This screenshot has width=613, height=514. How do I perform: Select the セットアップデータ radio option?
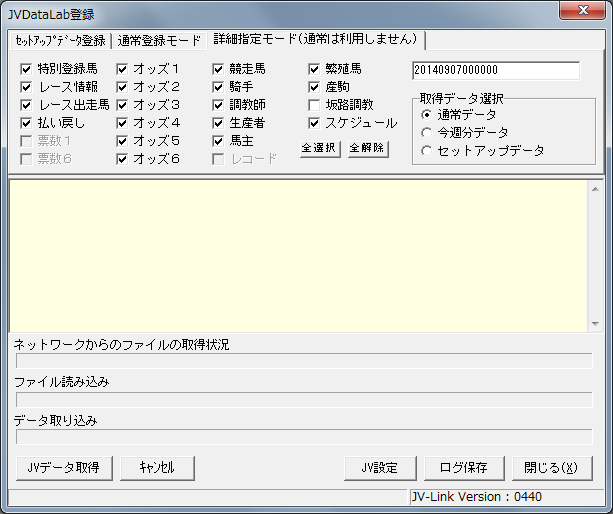pos(427,151)
